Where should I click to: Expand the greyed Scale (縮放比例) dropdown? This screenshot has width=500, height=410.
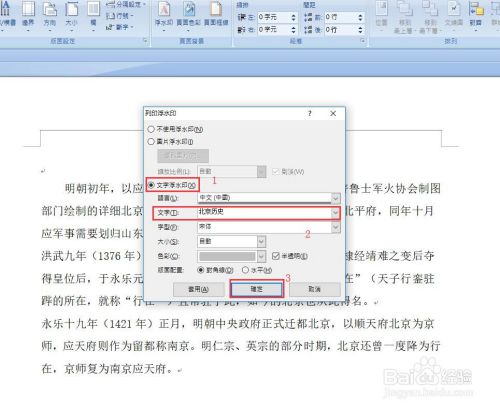click(x=262, y=172)
